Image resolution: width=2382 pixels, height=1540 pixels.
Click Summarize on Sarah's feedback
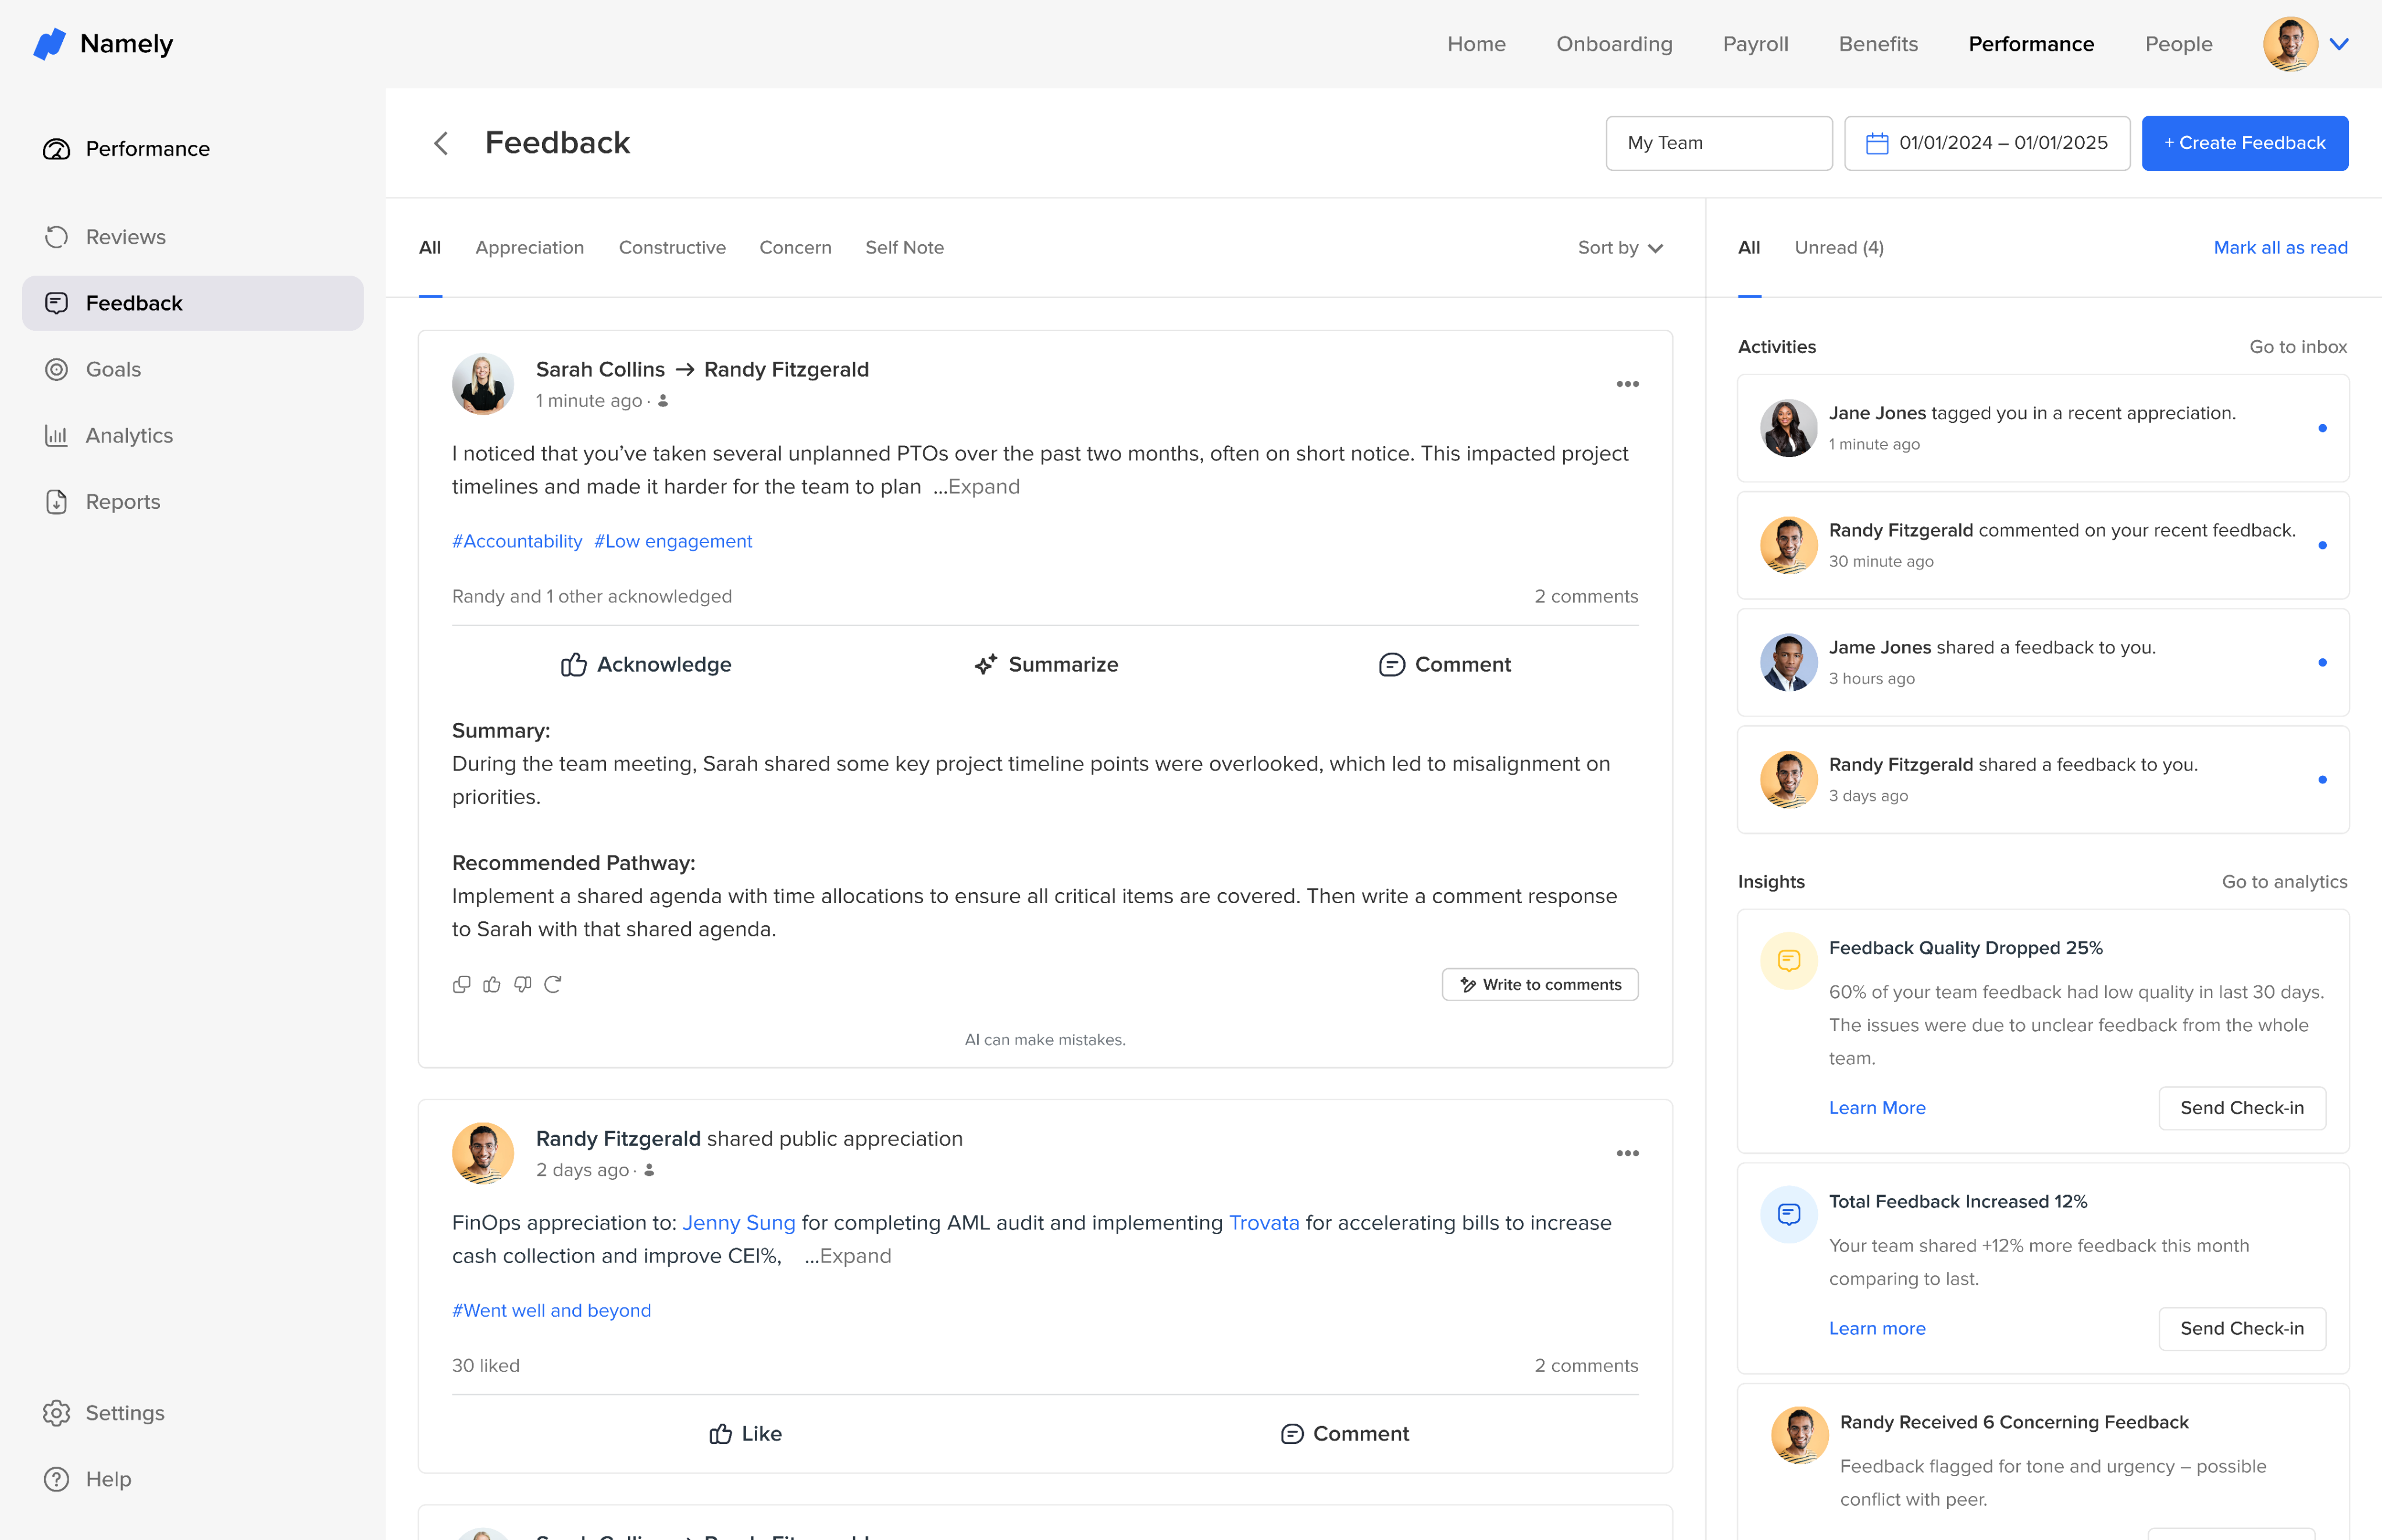point(1046,664)
